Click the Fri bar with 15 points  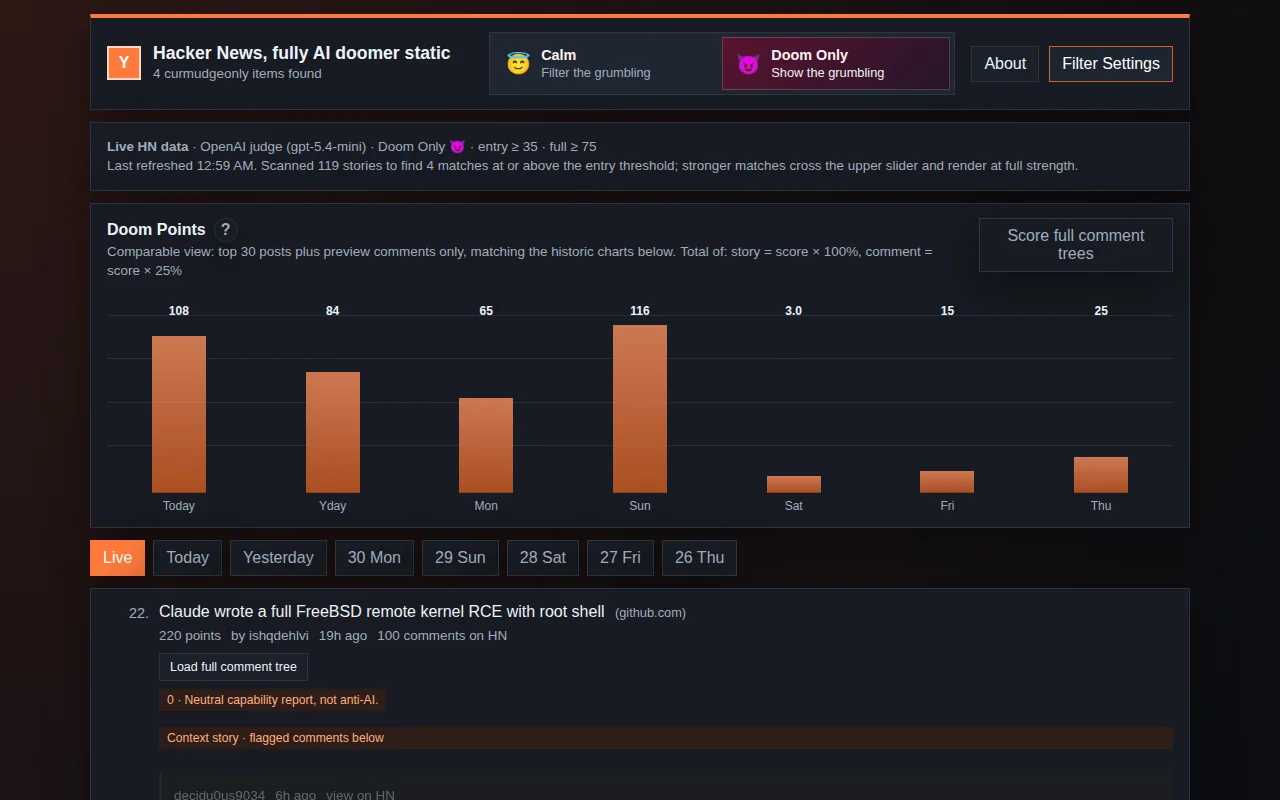pos(947,482)
